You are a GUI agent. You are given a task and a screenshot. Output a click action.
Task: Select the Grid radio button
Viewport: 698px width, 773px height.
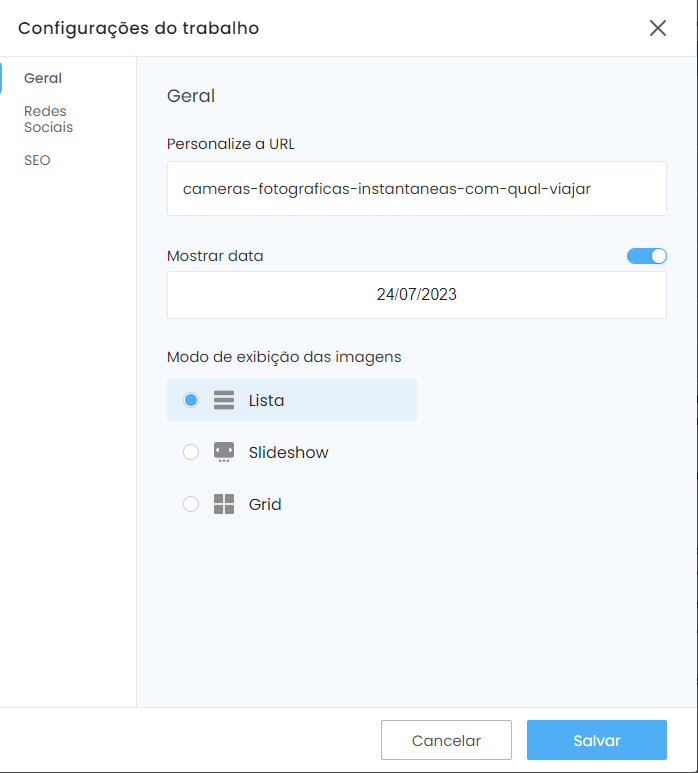(x=191, y=504)
